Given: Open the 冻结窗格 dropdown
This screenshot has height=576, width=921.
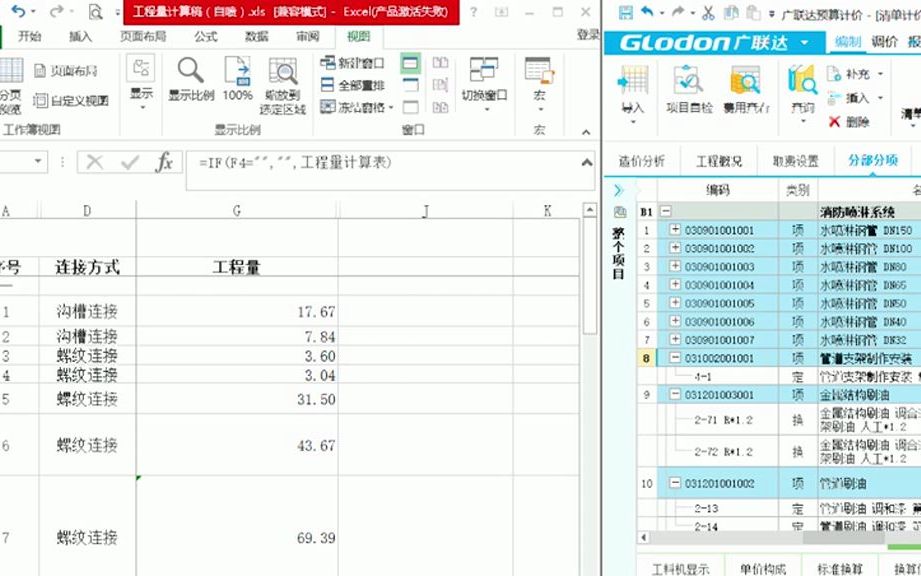Looking at the screenshot, I should click(357, 107).
